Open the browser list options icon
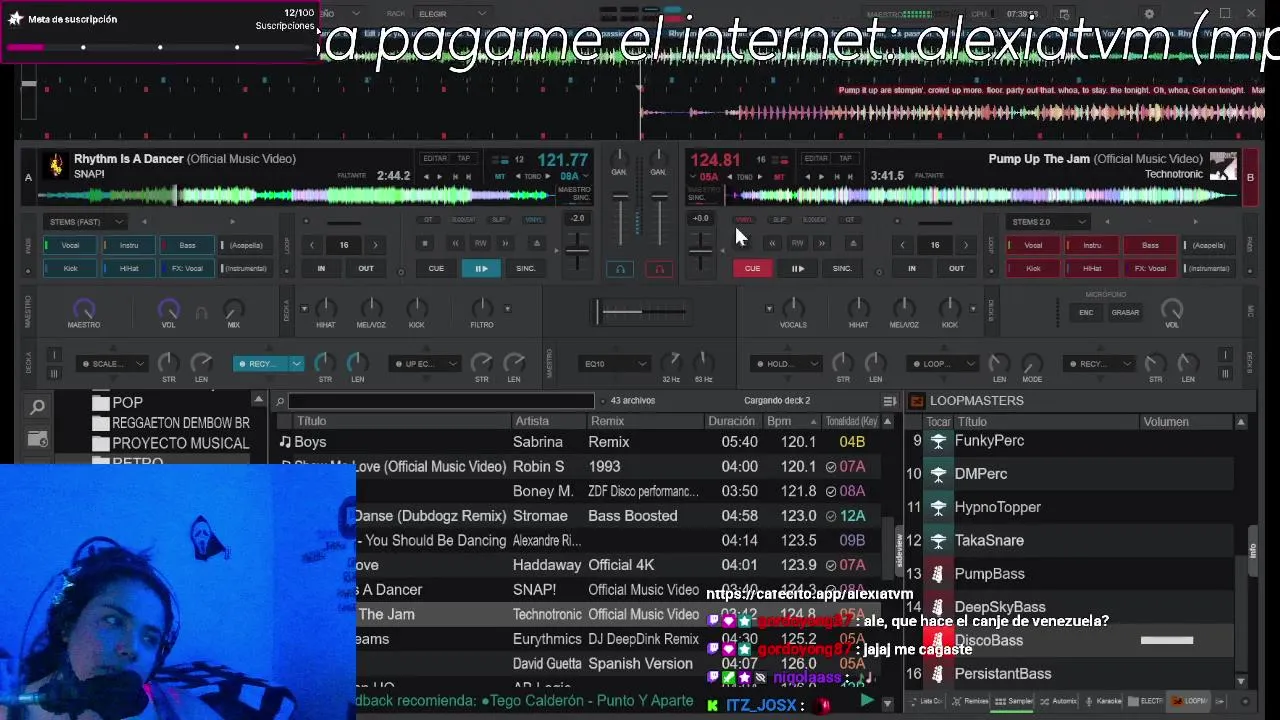The width and height of the screenshot is (1280, 720). click(889, 401)
